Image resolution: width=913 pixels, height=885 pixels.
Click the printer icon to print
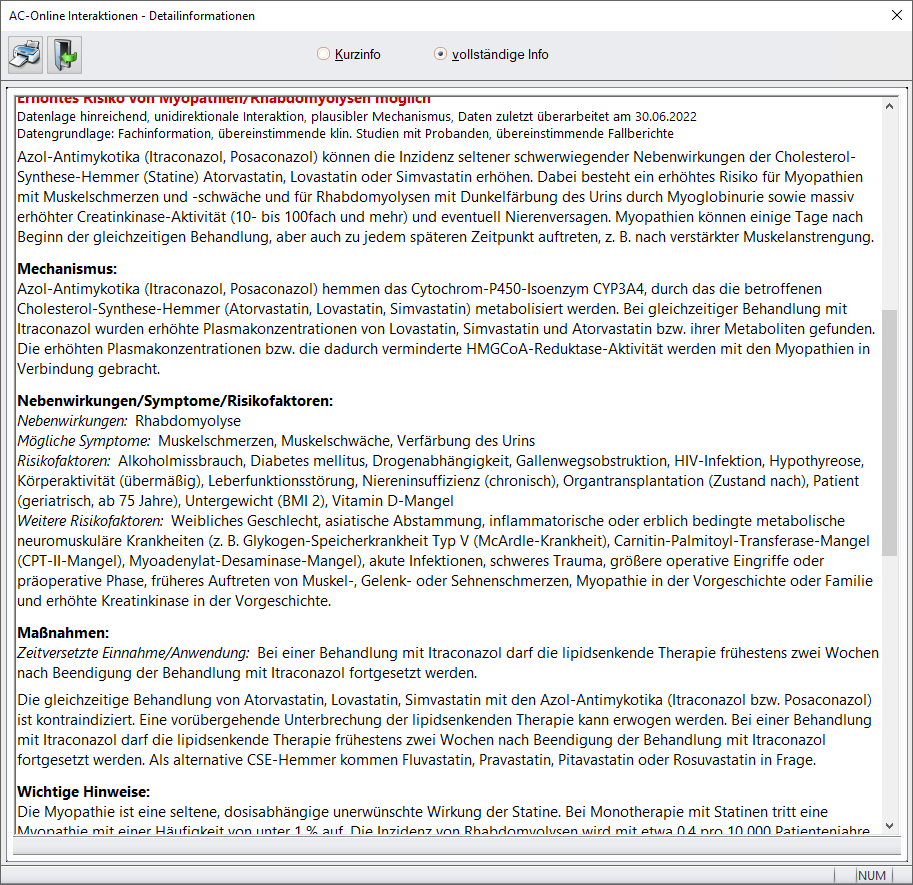[26, 53]
